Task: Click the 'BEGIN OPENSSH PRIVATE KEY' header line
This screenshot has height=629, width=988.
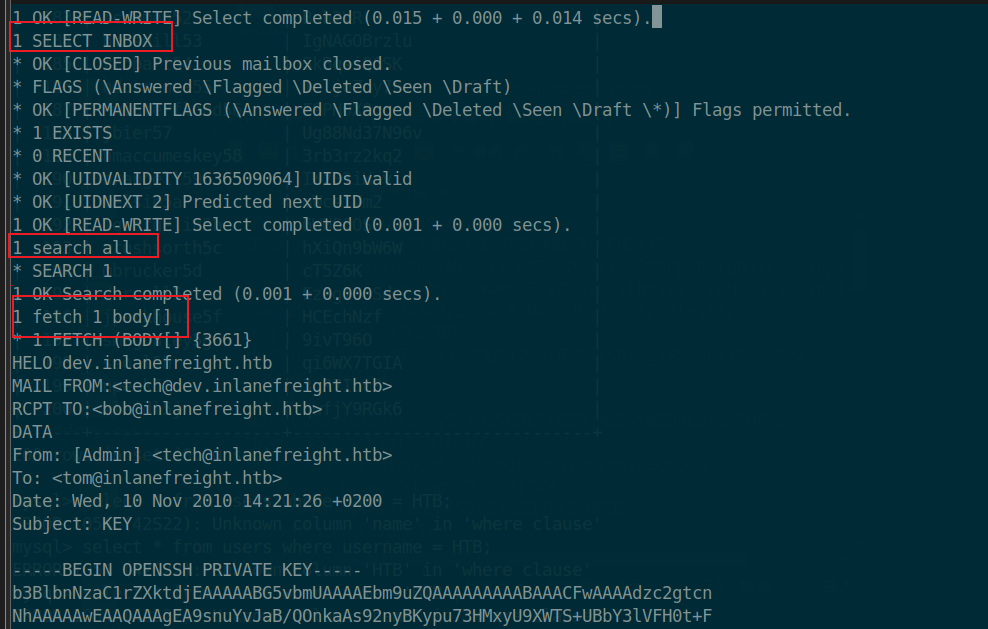Action: click(187, 570)
